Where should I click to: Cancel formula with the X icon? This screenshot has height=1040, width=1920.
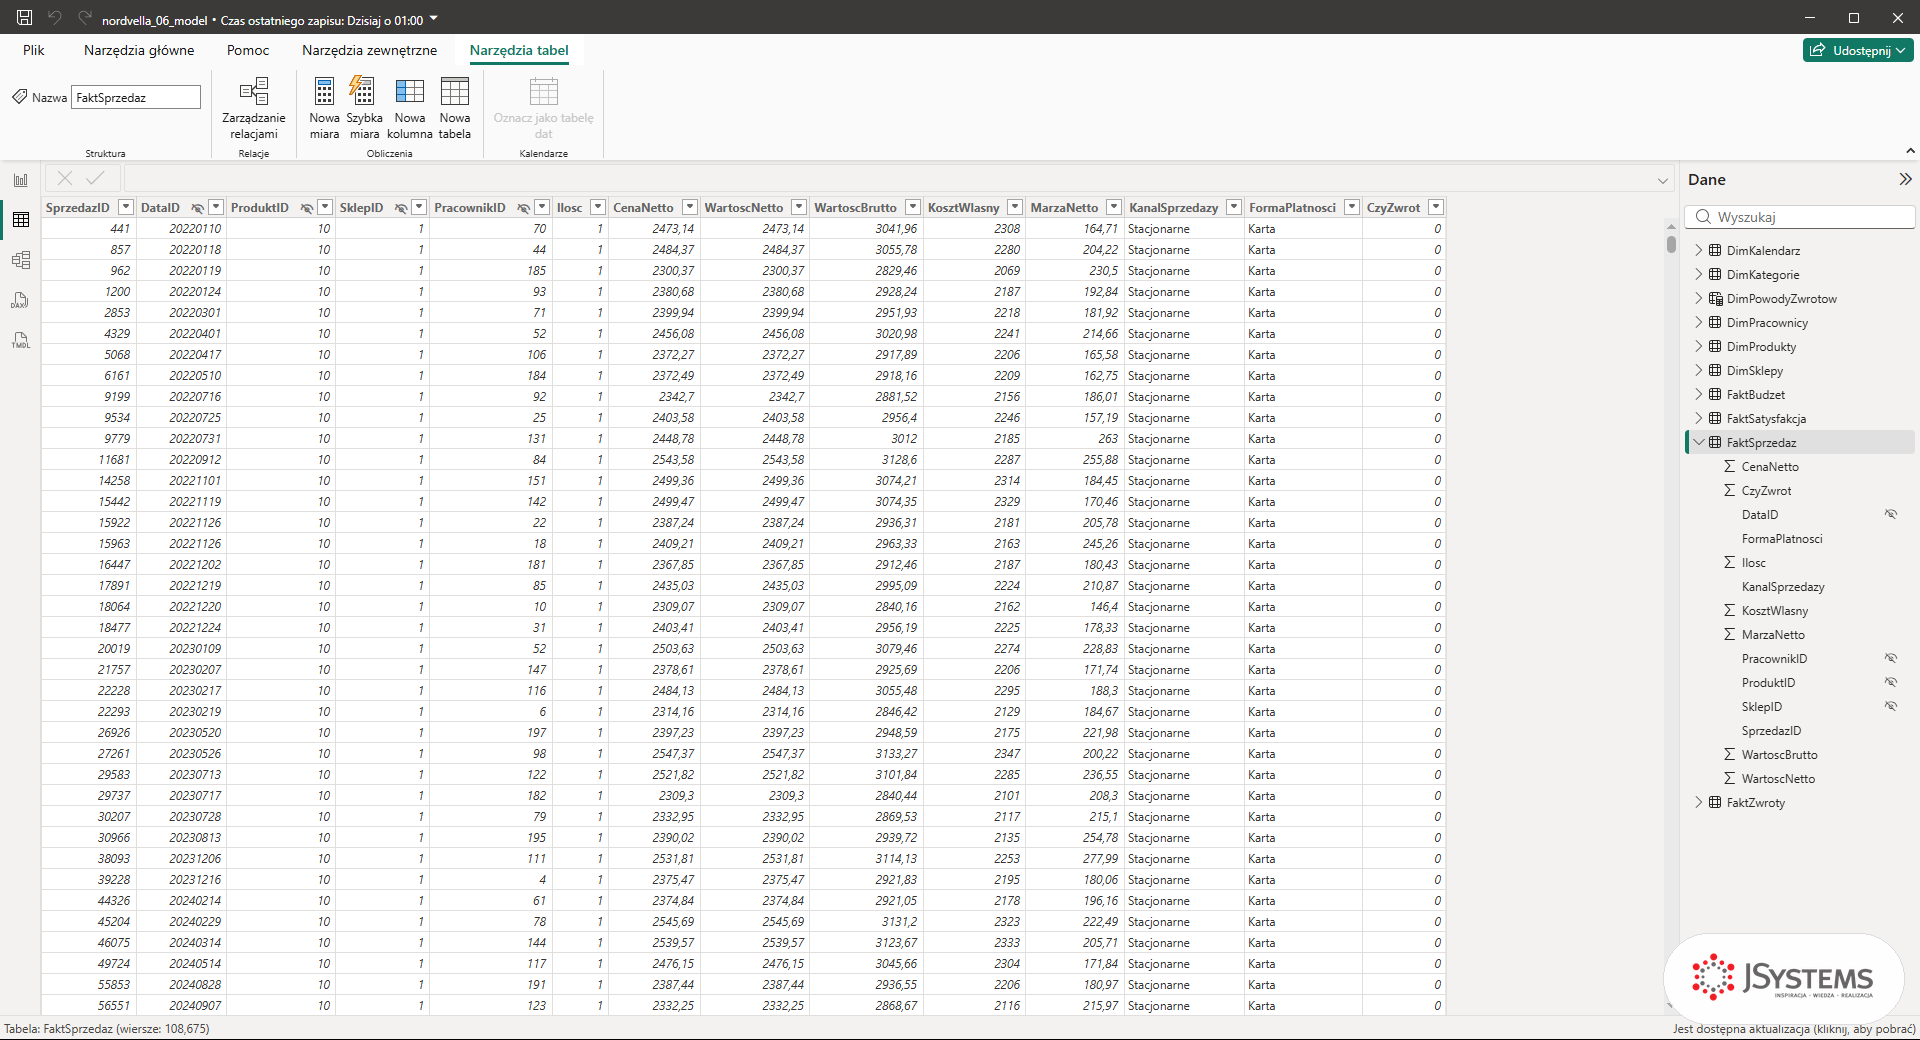tap(65, 178)
